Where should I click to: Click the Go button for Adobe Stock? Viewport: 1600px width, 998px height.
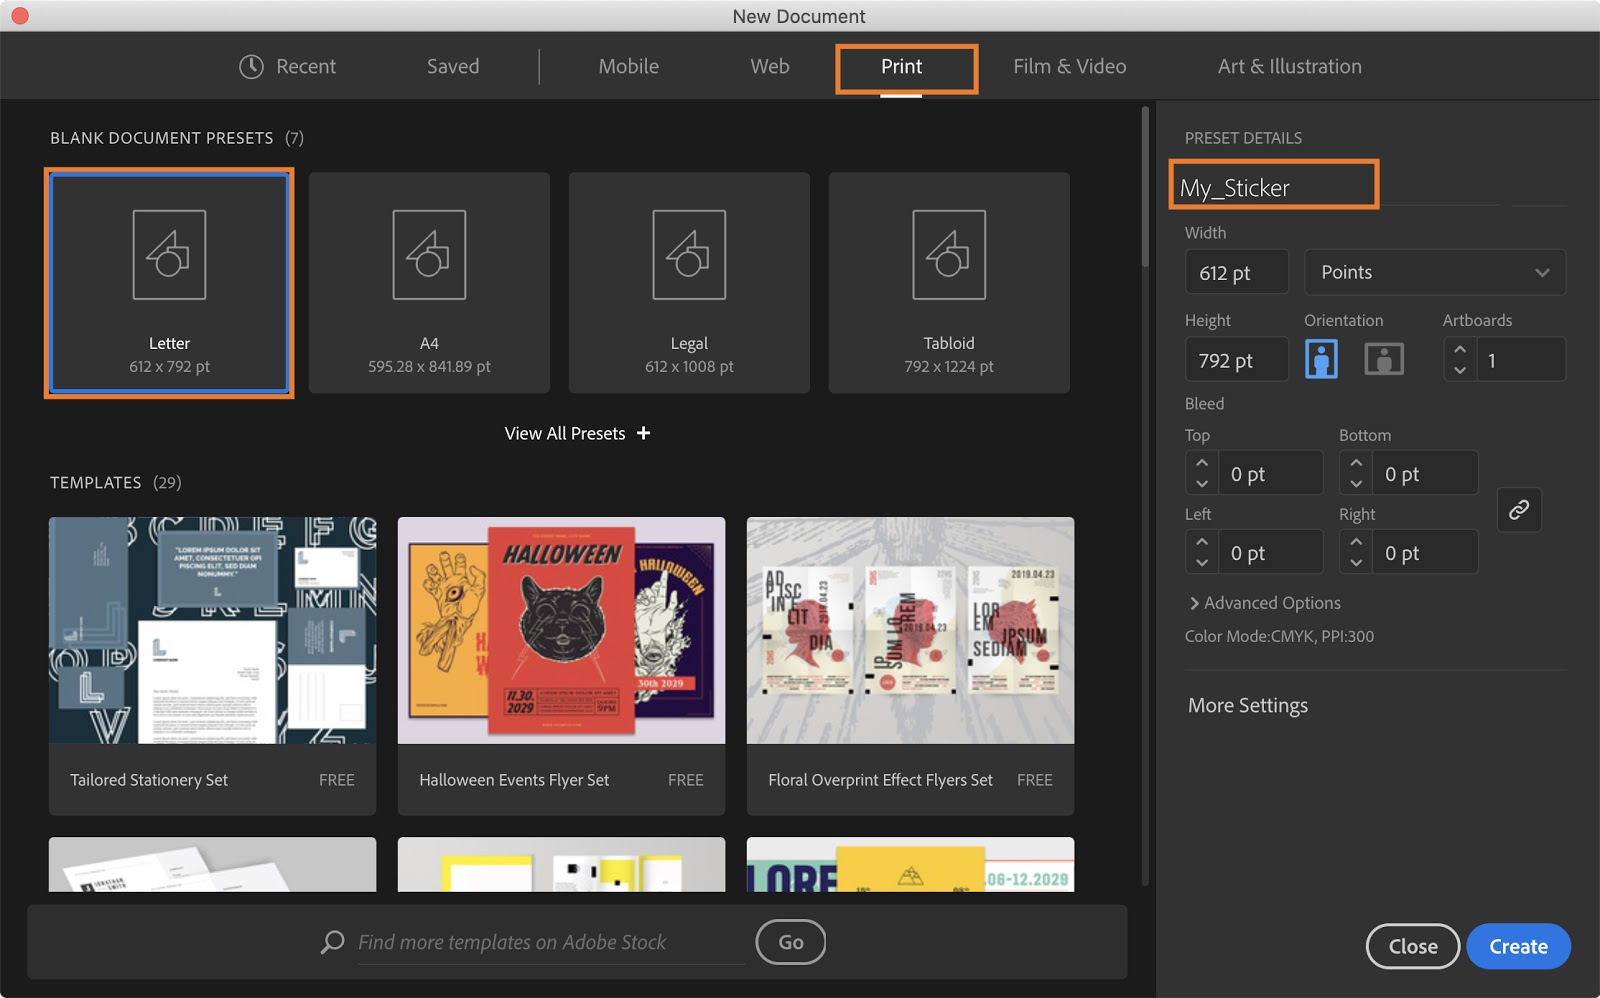790,941
